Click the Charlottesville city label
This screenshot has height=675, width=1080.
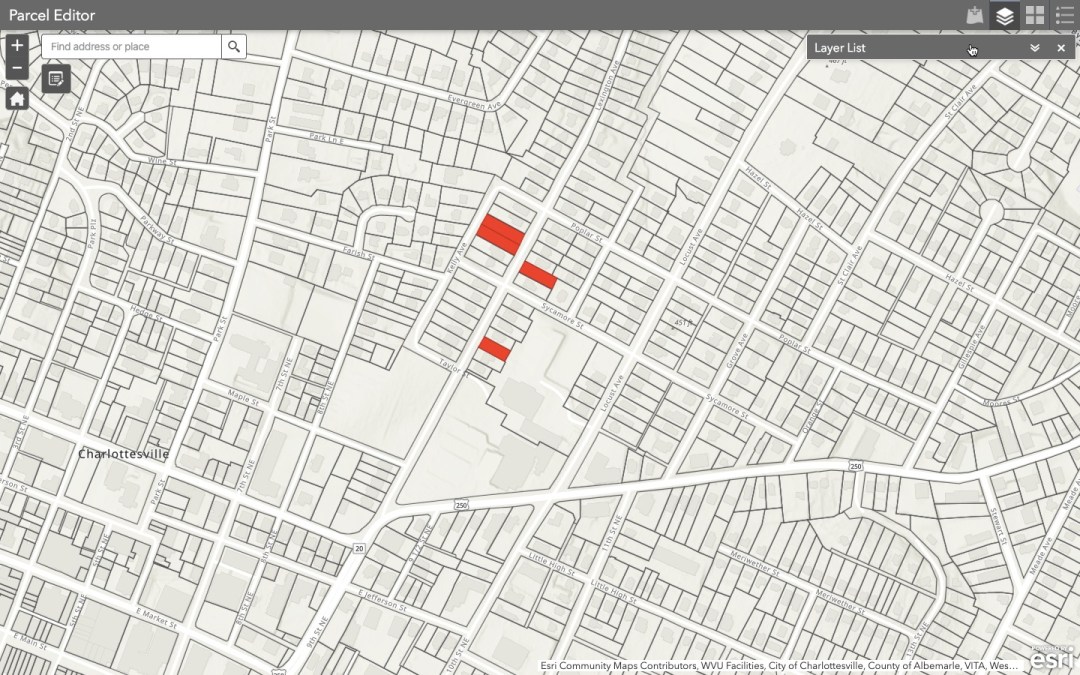[x=123, y=454]
